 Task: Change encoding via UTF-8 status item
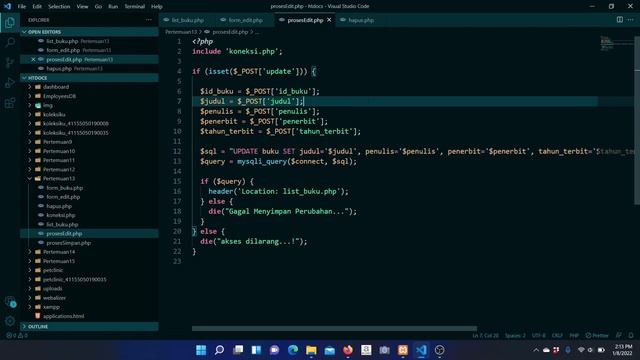tap(539, 336)
